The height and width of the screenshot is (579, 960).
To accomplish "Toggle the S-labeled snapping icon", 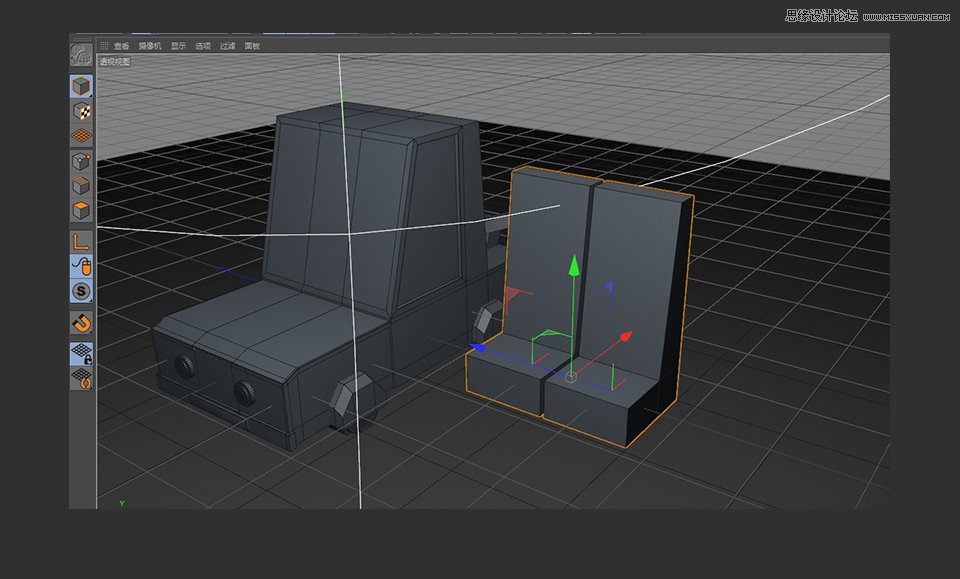I will click(x=79, y=292).
